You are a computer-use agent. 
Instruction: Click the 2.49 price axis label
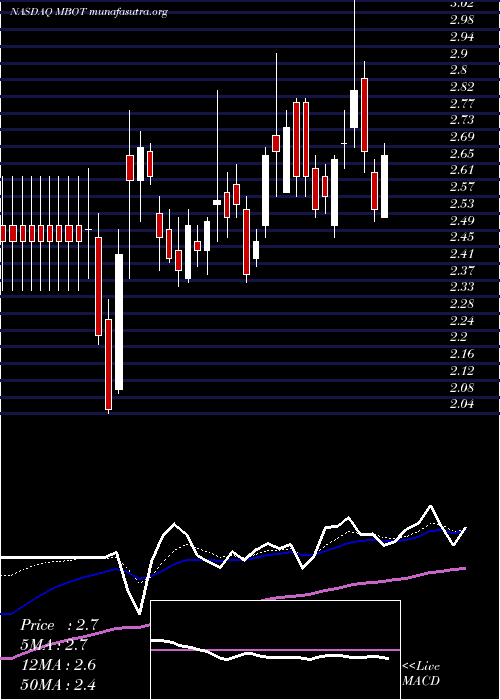pyautogui.click(x=462, y=220)
